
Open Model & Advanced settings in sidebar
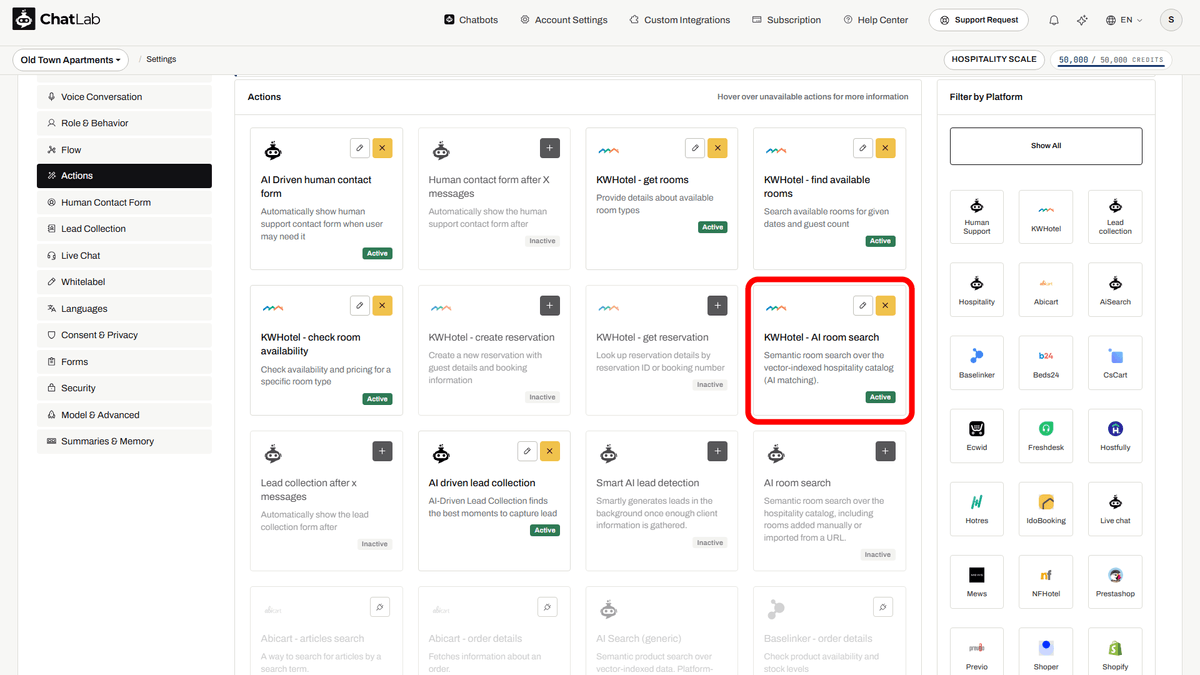point(124,415)
